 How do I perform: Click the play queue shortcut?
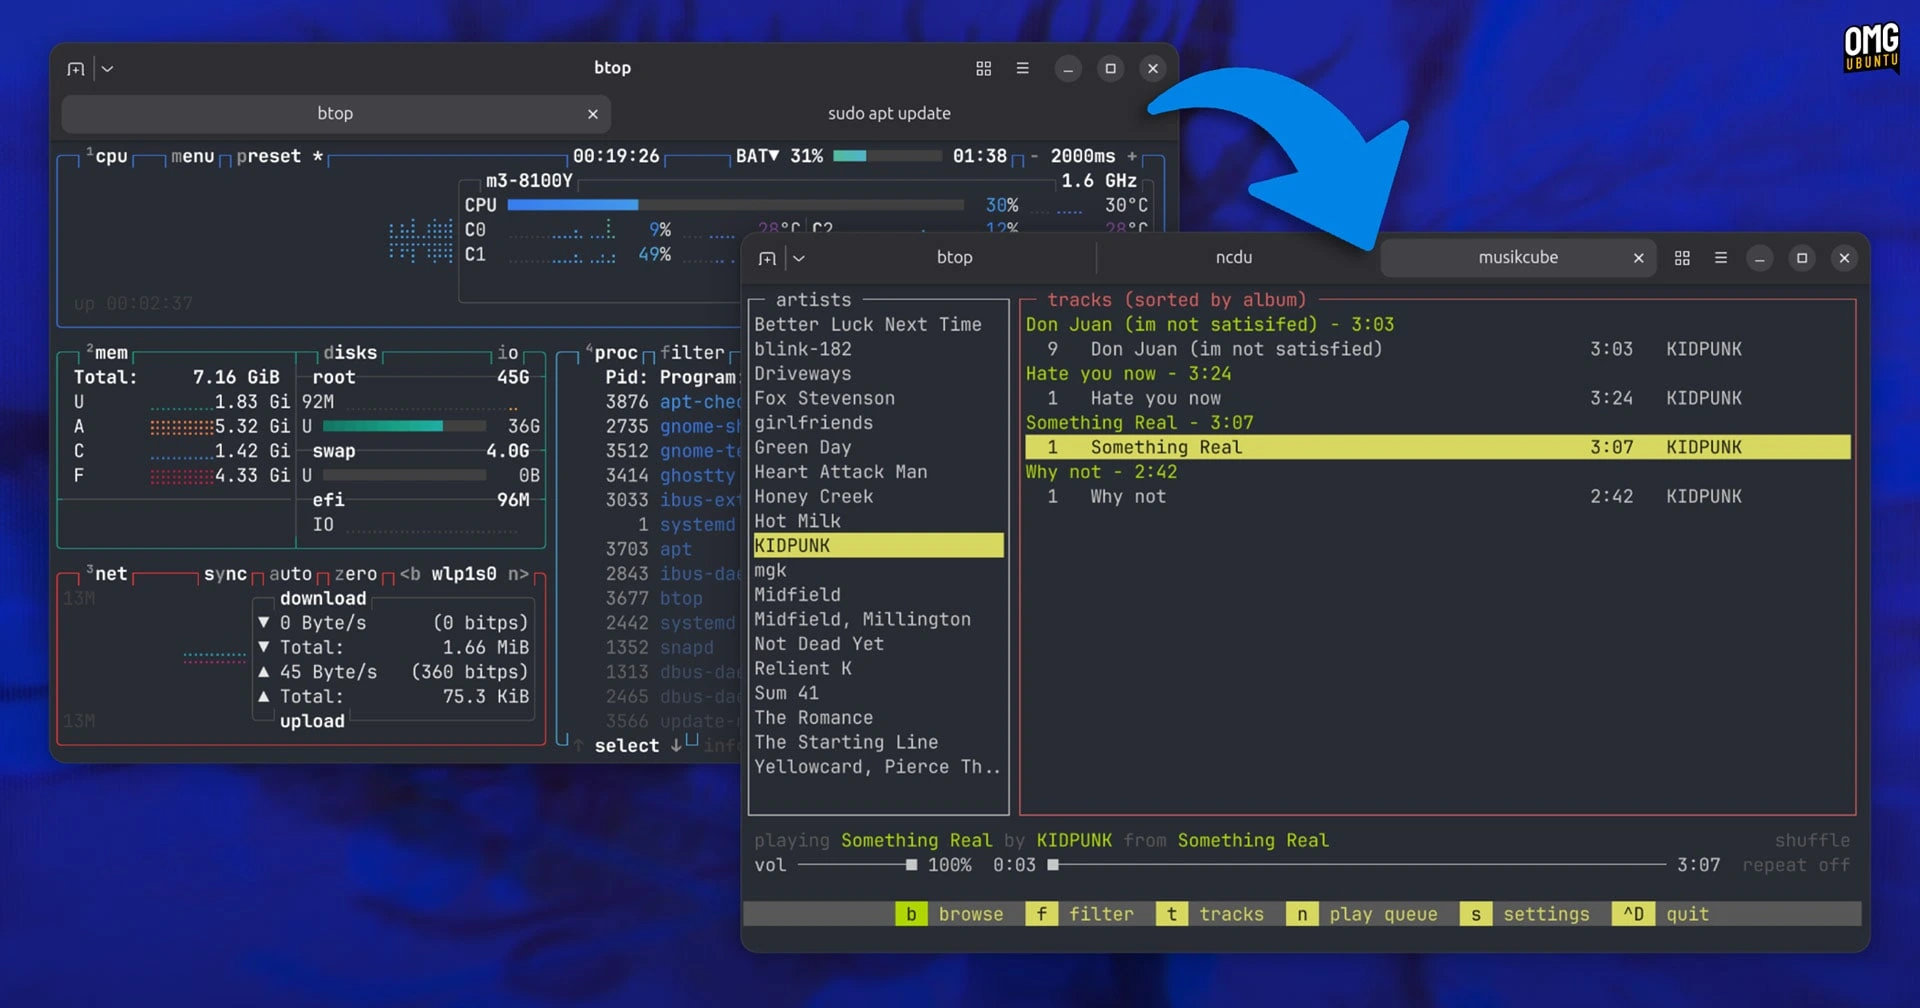tap(1382, 914)
